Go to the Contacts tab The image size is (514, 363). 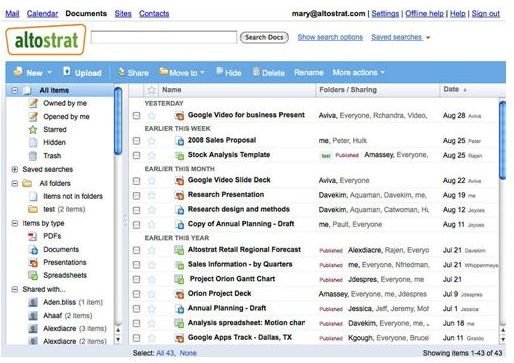154,14
